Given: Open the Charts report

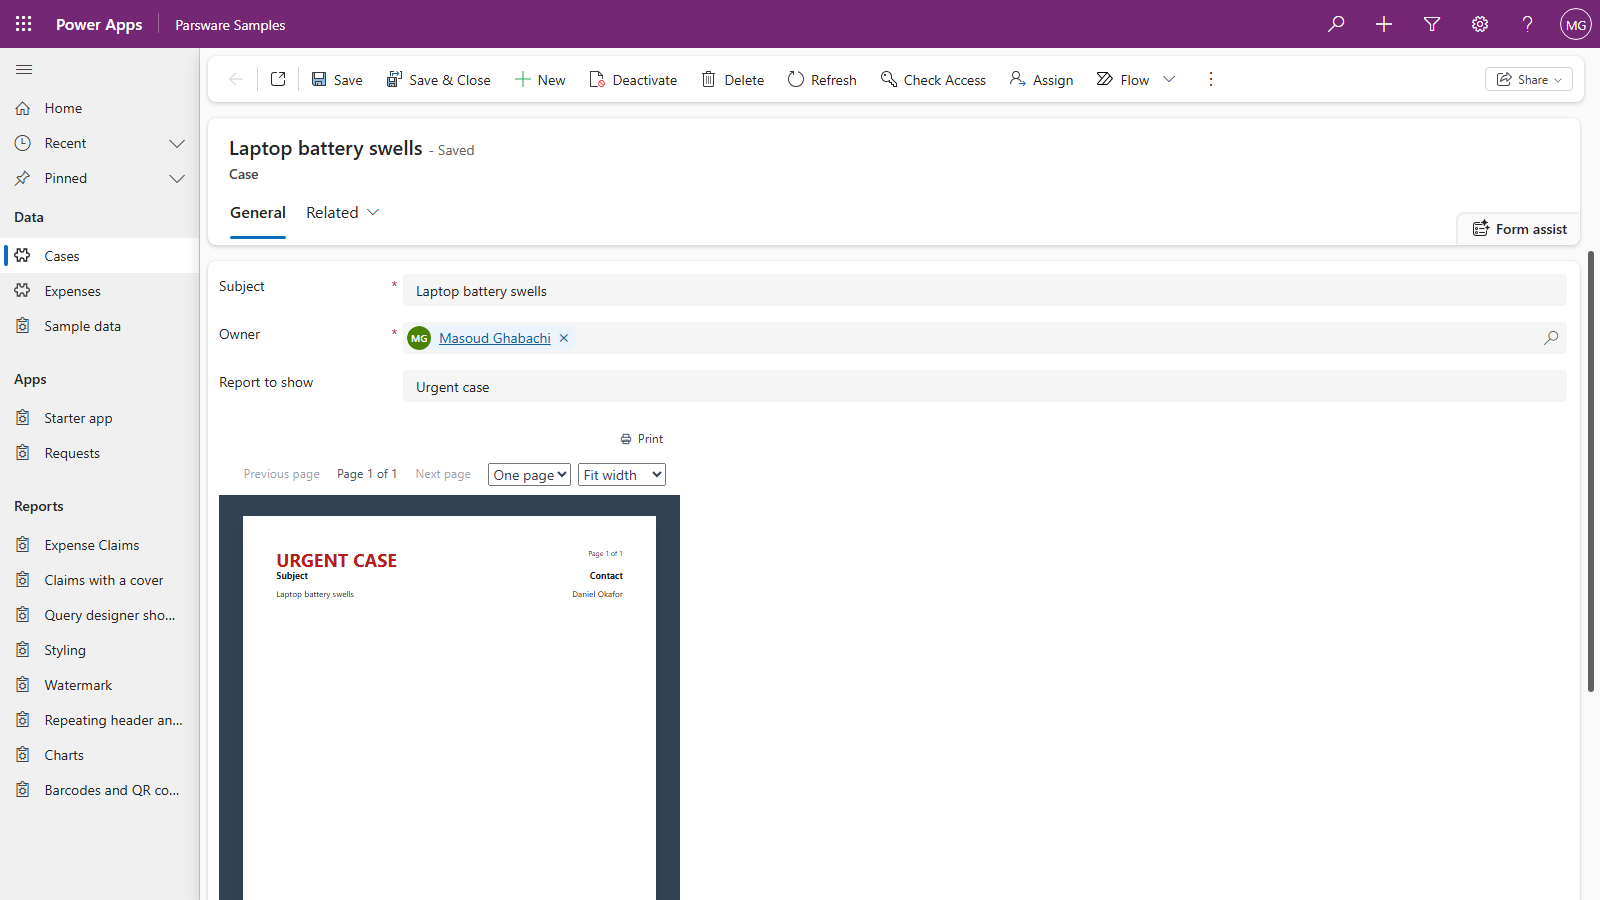Looking at the screenshot, I should [100, 755].
